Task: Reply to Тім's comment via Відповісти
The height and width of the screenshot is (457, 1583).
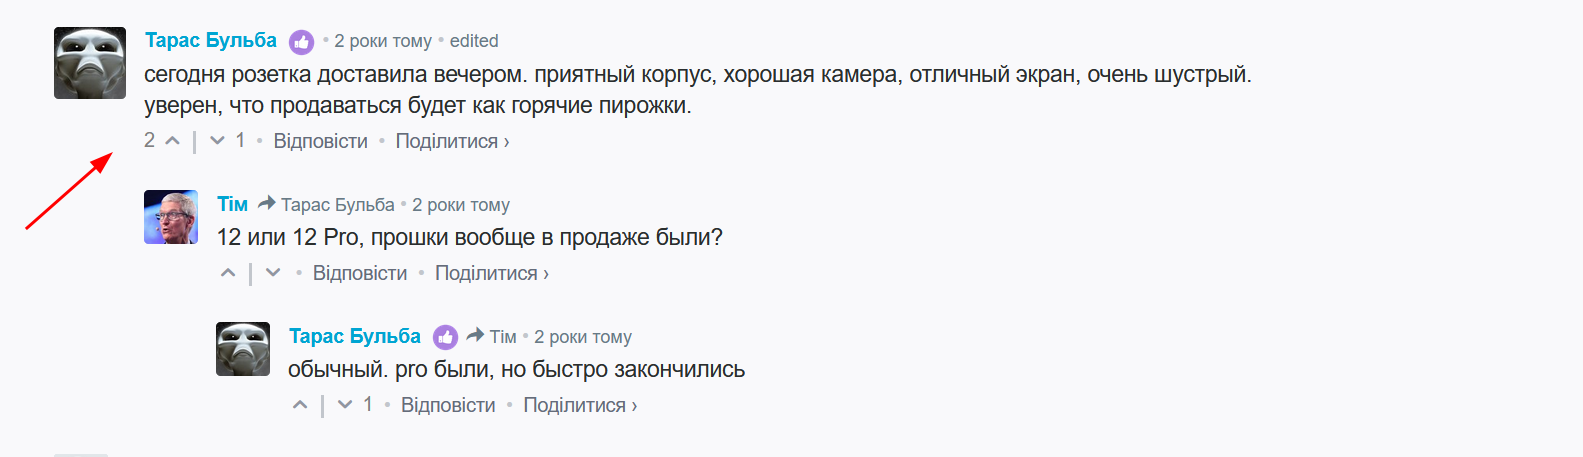Action: coord(360,273)
